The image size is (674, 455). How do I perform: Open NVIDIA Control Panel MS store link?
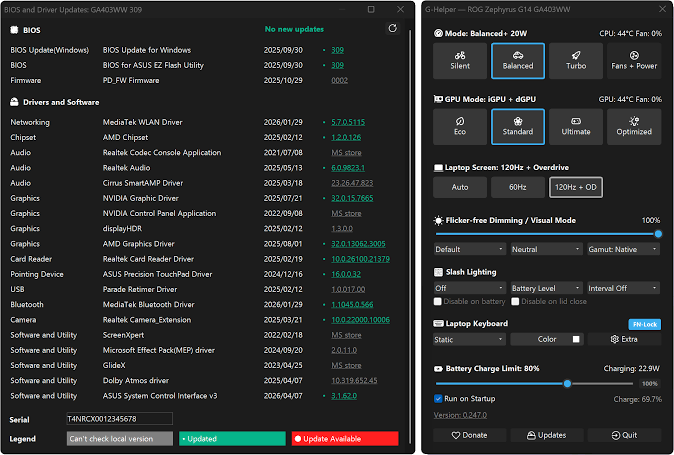tap(346, 214)
